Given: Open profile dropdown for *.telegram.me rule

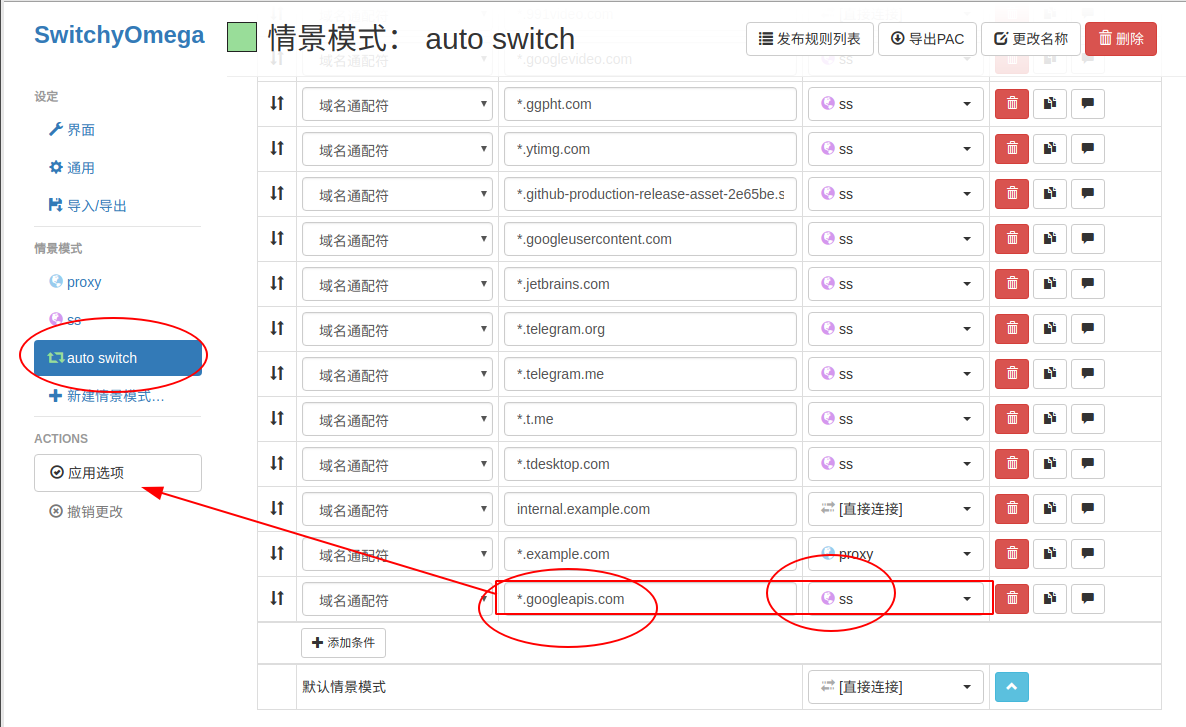Looking at the screenshot, I should 896,374.
